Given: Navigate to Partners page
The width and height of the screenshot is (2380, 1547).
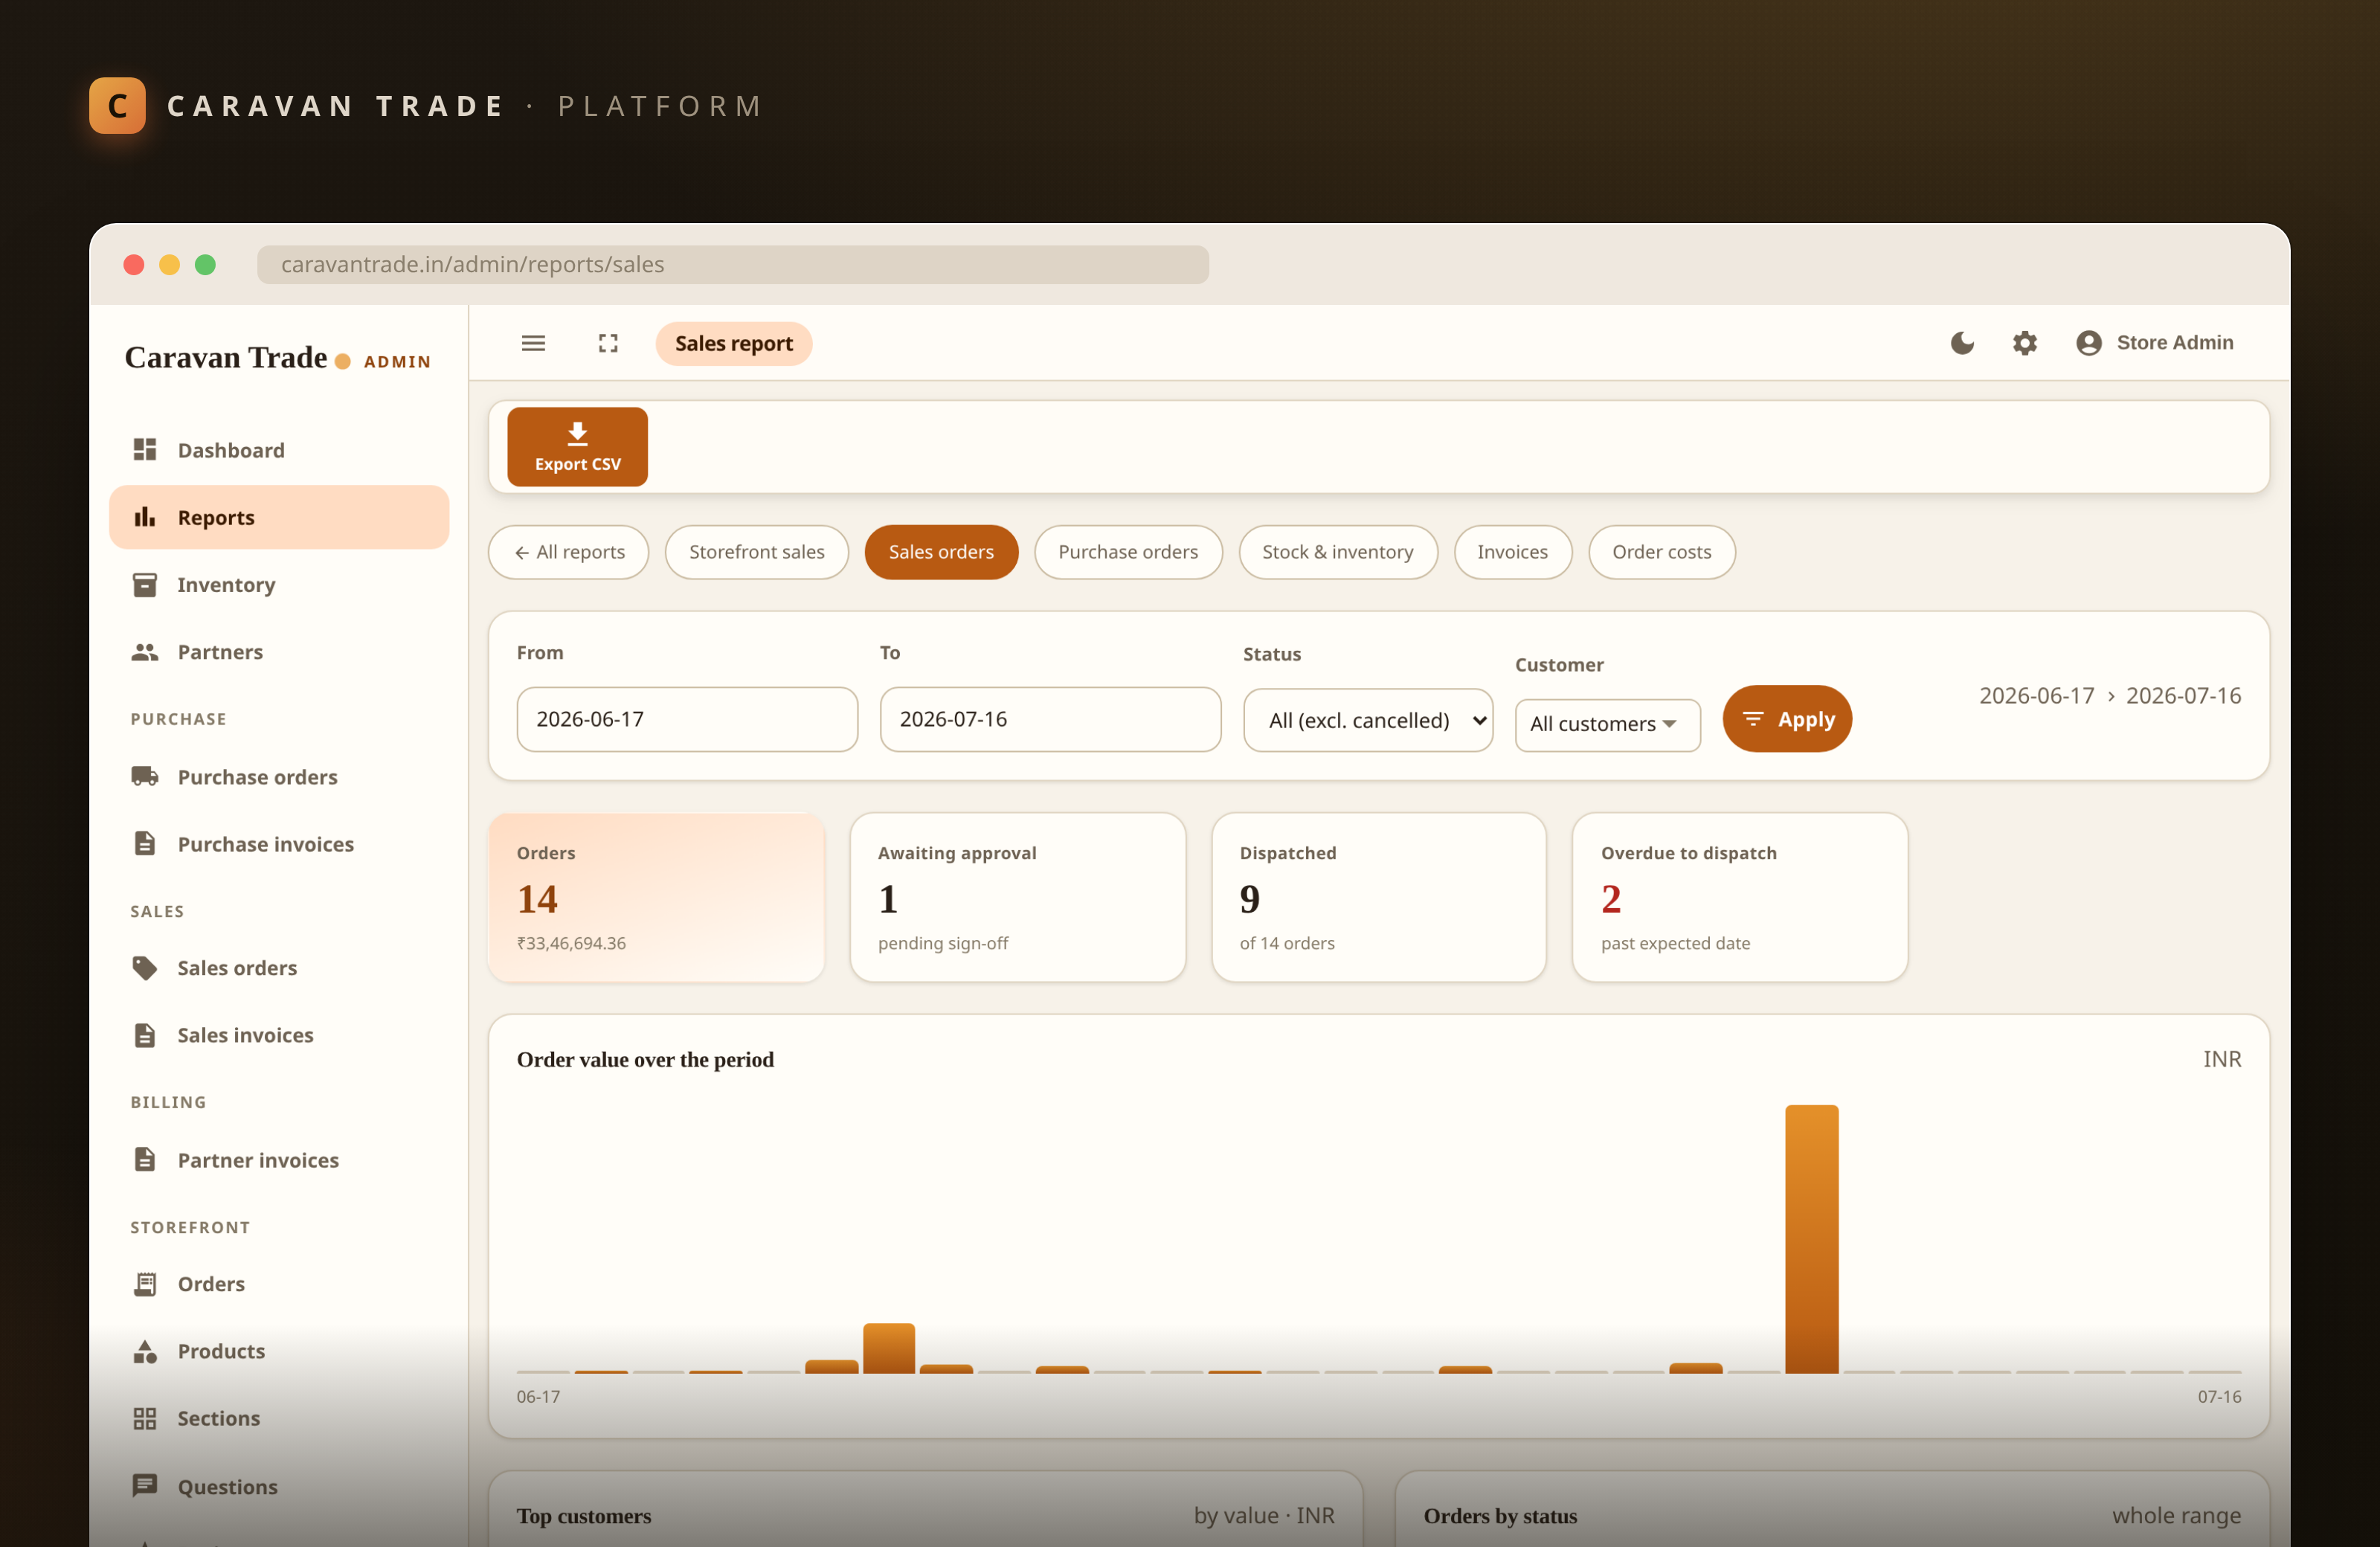Looking at the screenshot, I should click(x=278, y=652).
